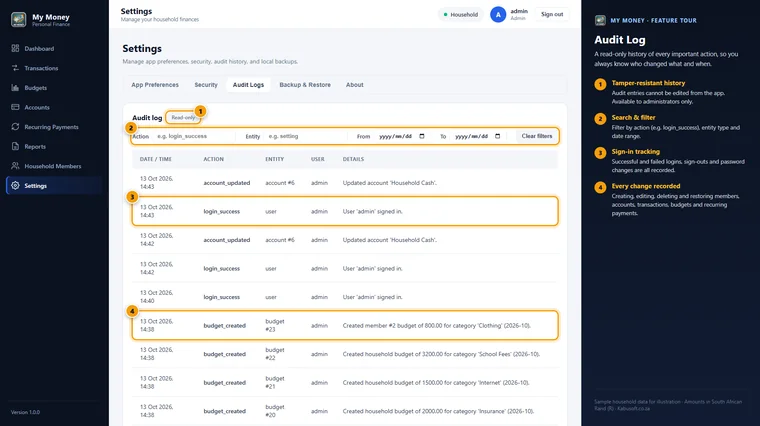Click 'budget #21' entity cell
Screen dimensions: 760x426
coord(275,382)
